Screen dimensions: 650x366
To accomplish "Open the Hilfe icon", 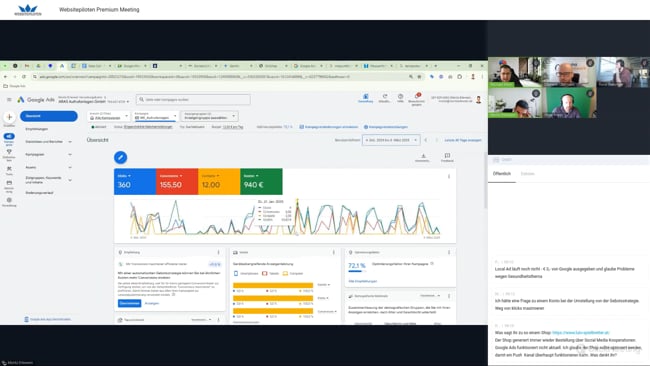I will (x=400, y=96).
